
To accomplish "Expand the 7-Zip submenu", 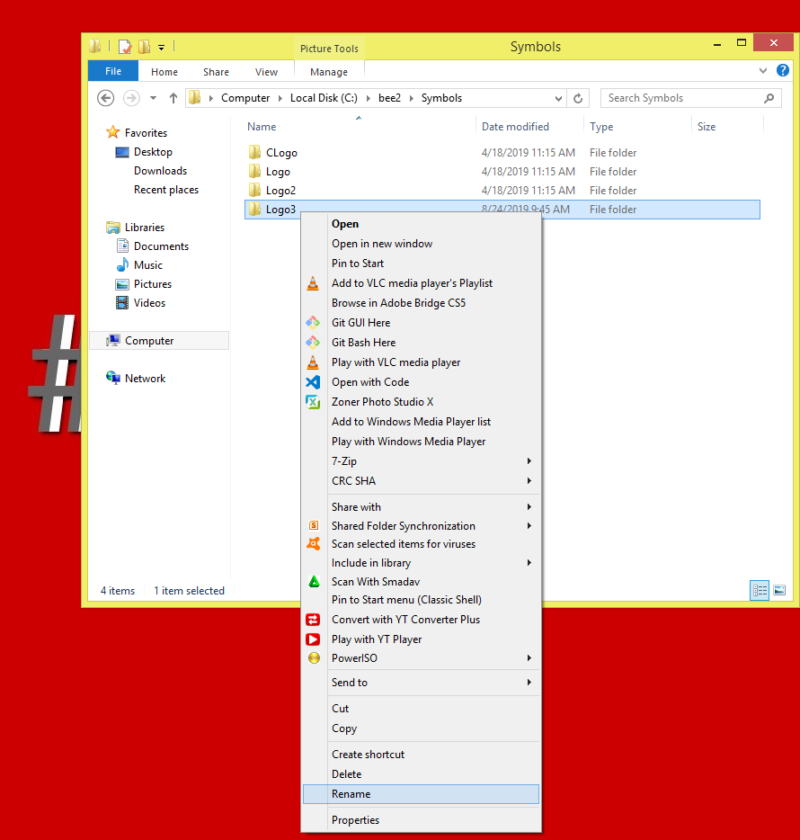I will (x=529, y=461).
